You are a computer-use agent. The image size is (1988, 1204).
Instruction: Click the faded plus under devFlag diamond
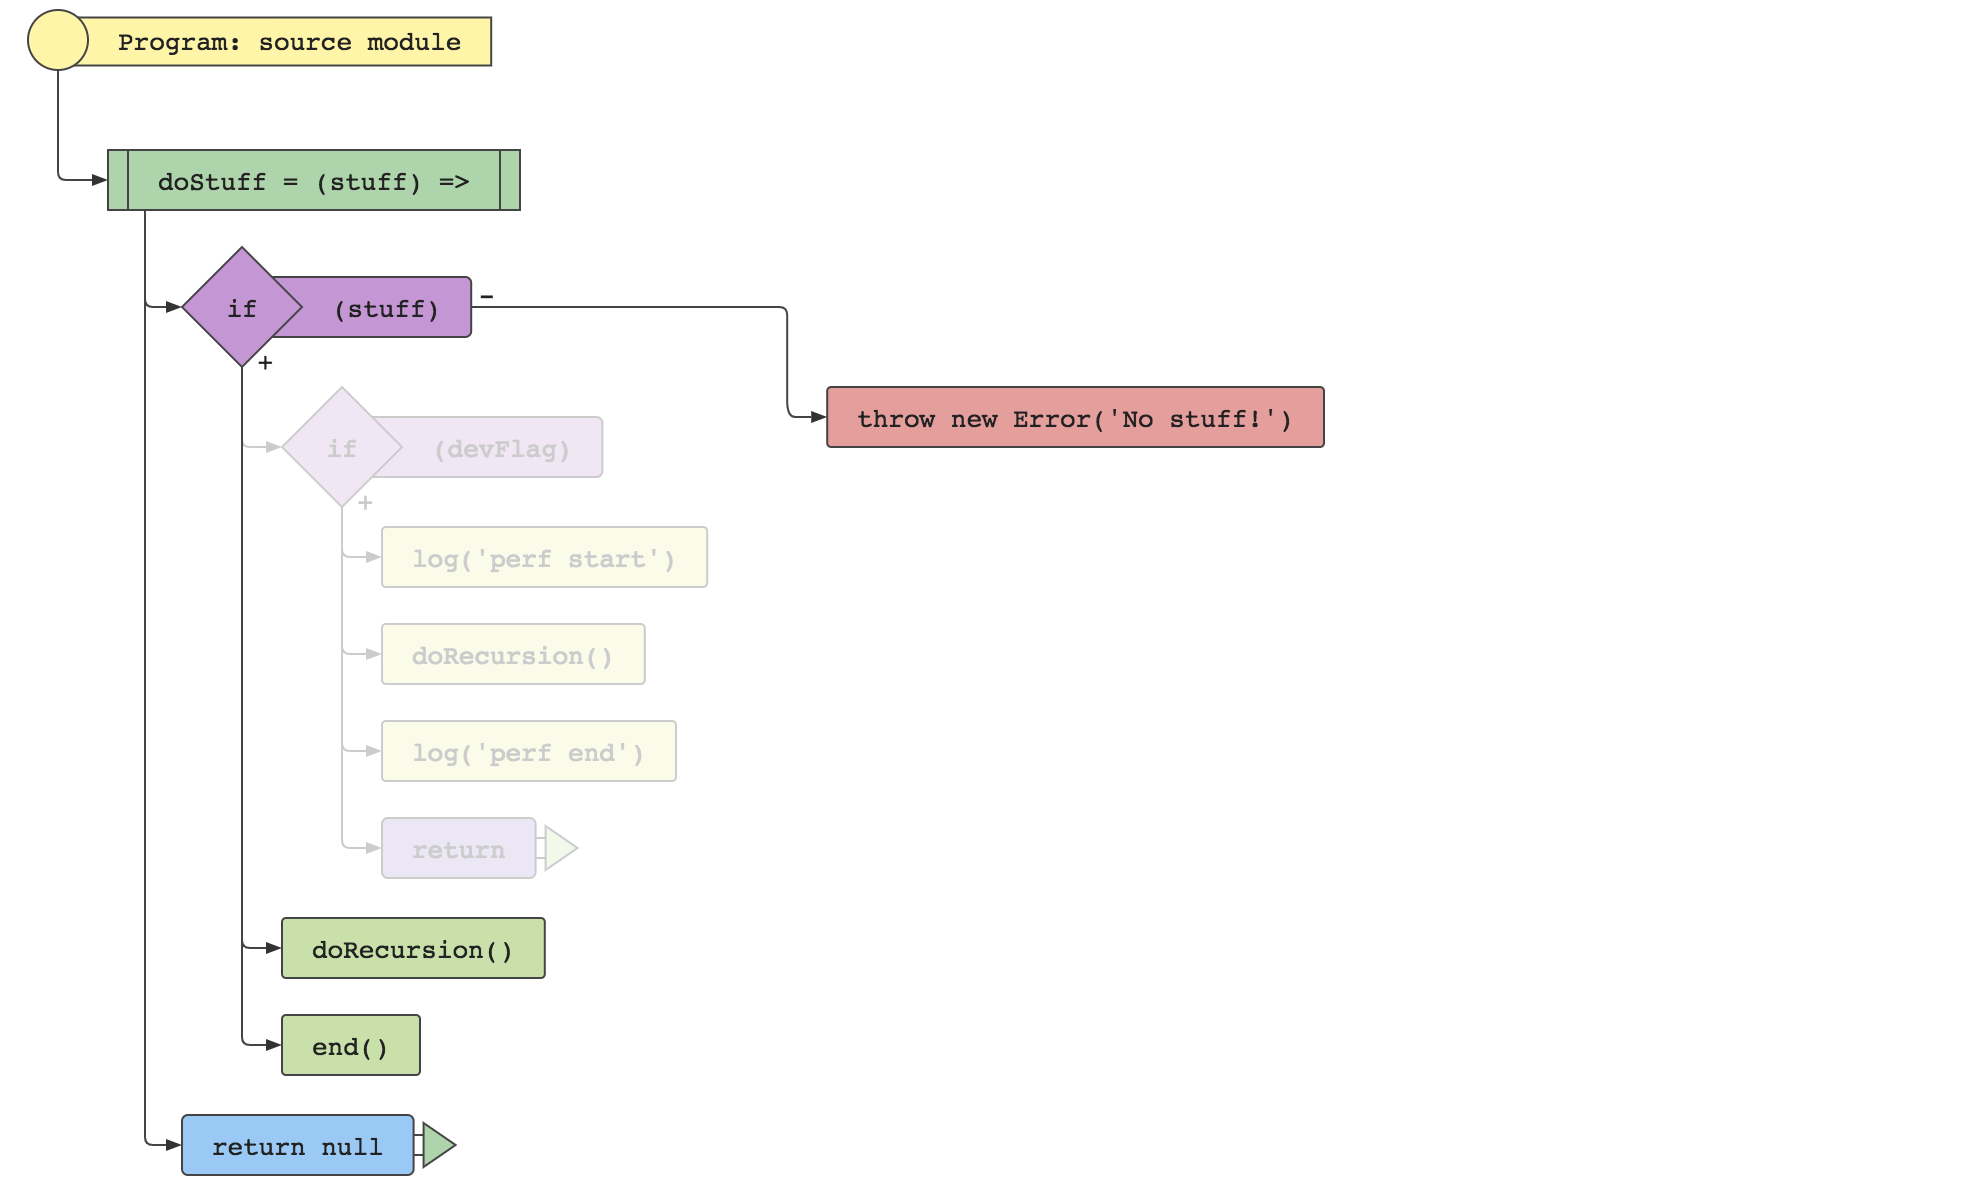[x=365, y=503]
